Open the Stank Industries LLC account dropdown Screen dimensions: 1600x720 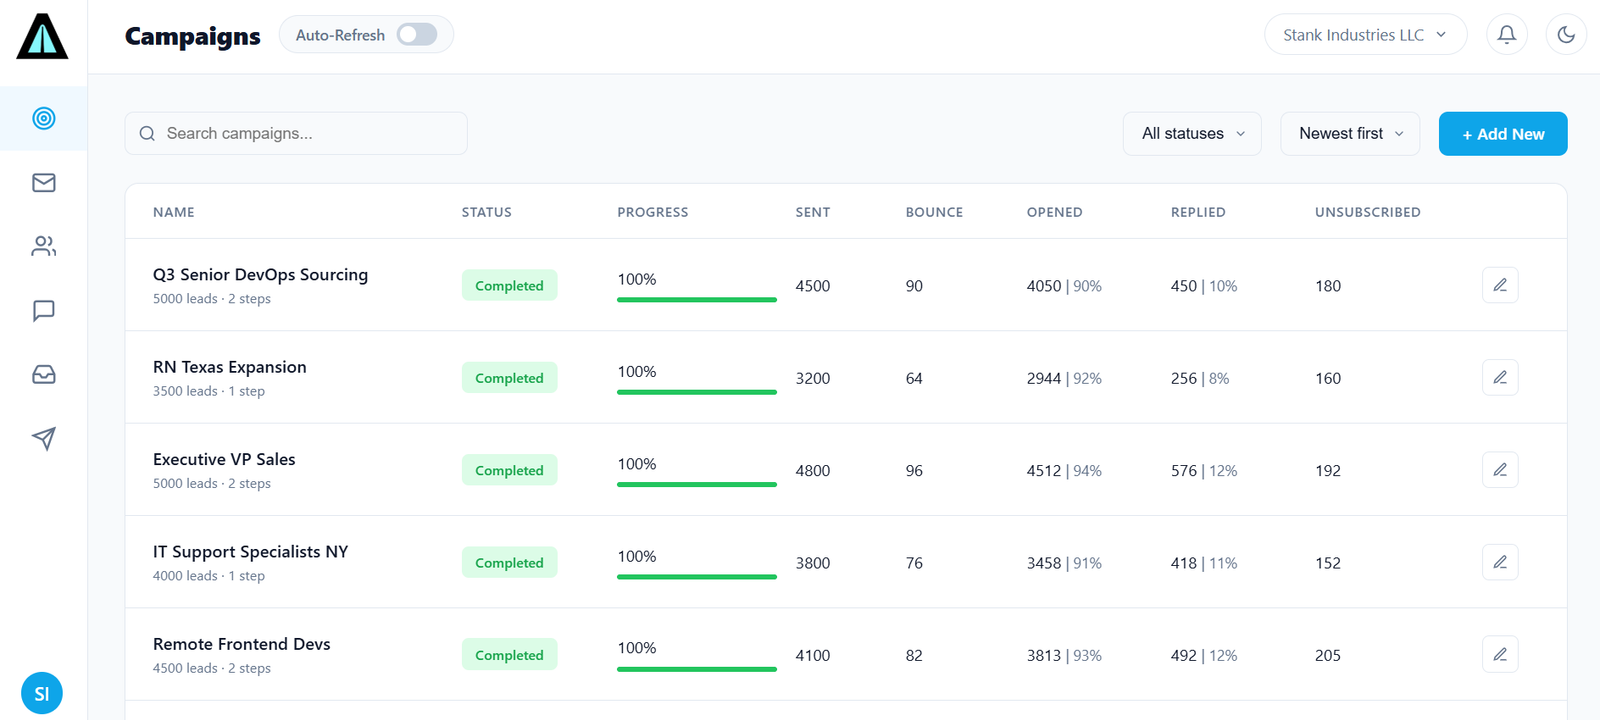click(1366, 35)
